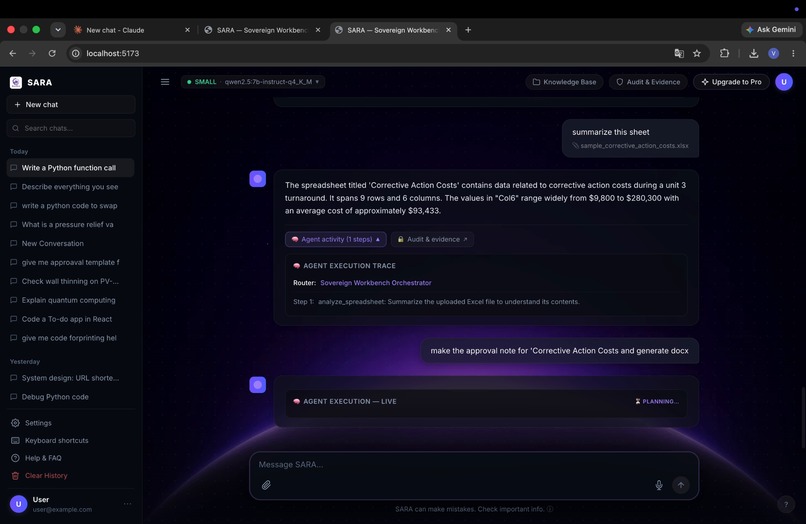This screenshot has height=524, width=806.
Task: Open 'What is a pressure relief va' chat
Action: click(x=70, y=225)
